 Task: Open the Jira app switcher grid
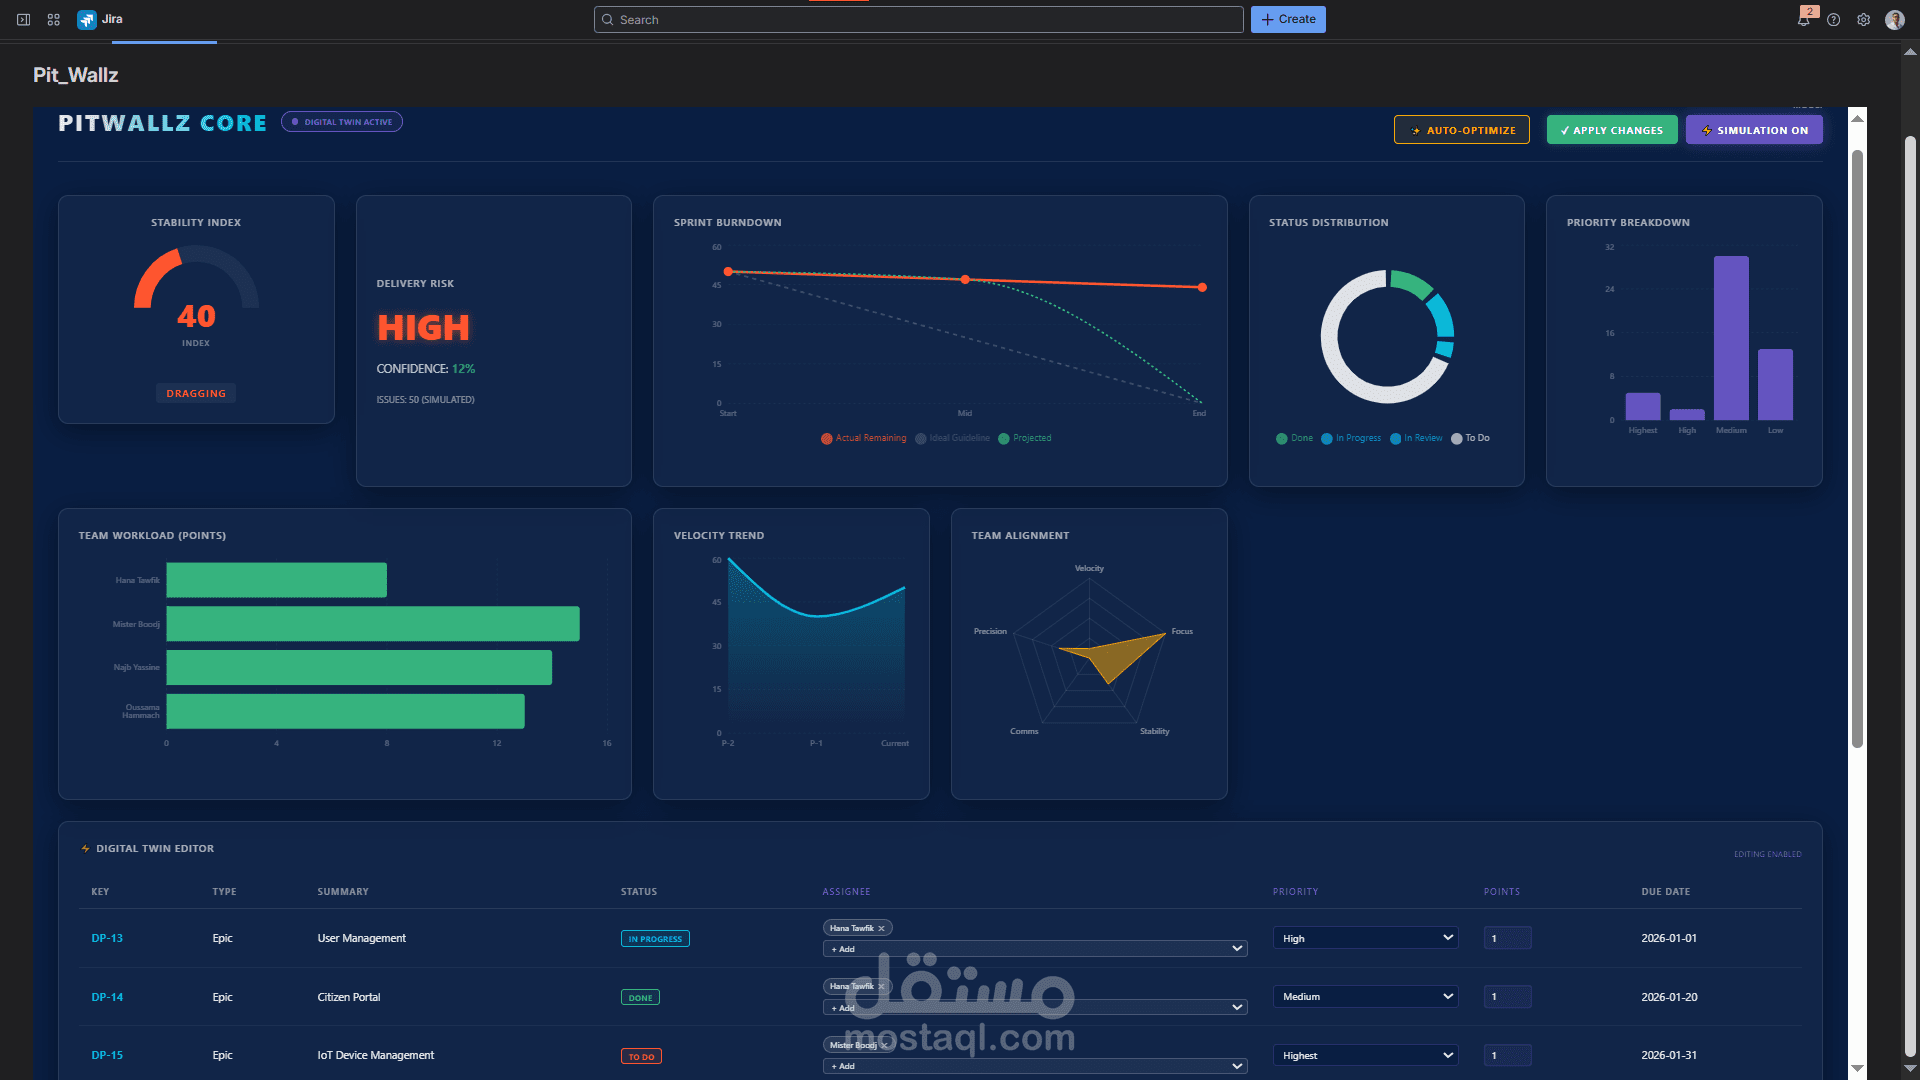pos(54,20)
